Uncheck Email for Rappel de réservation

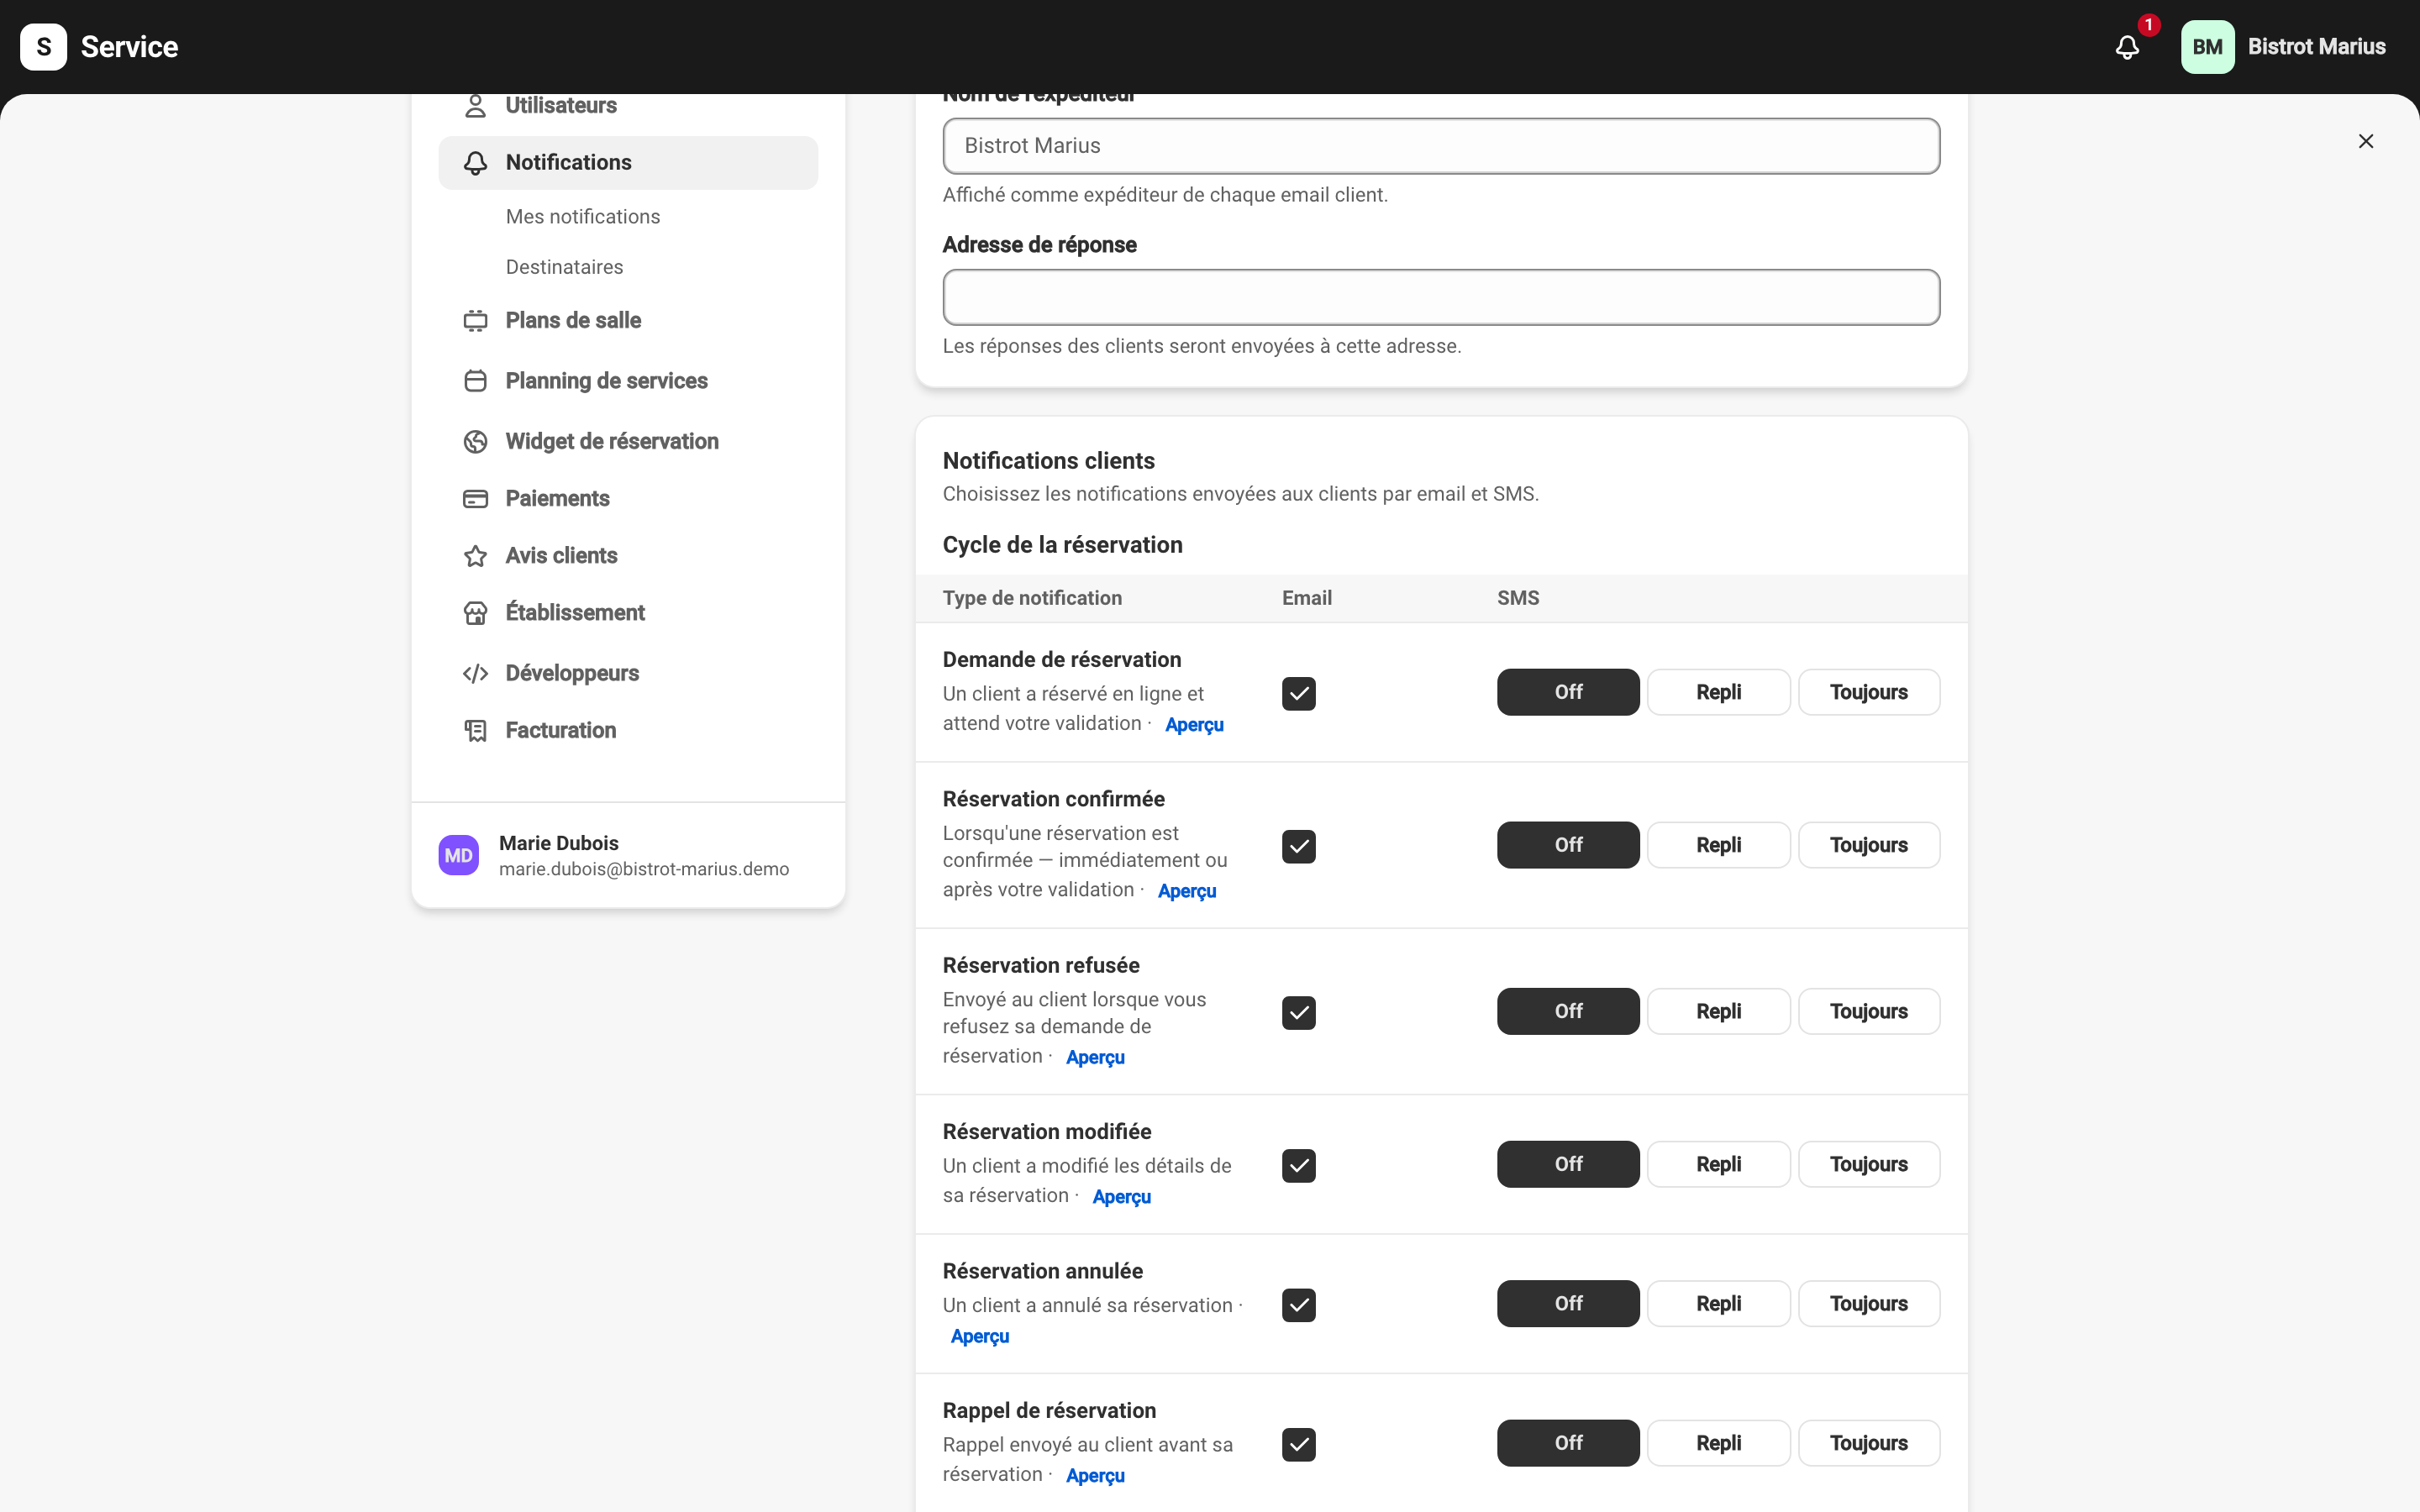click(x=1298, y=1444)
